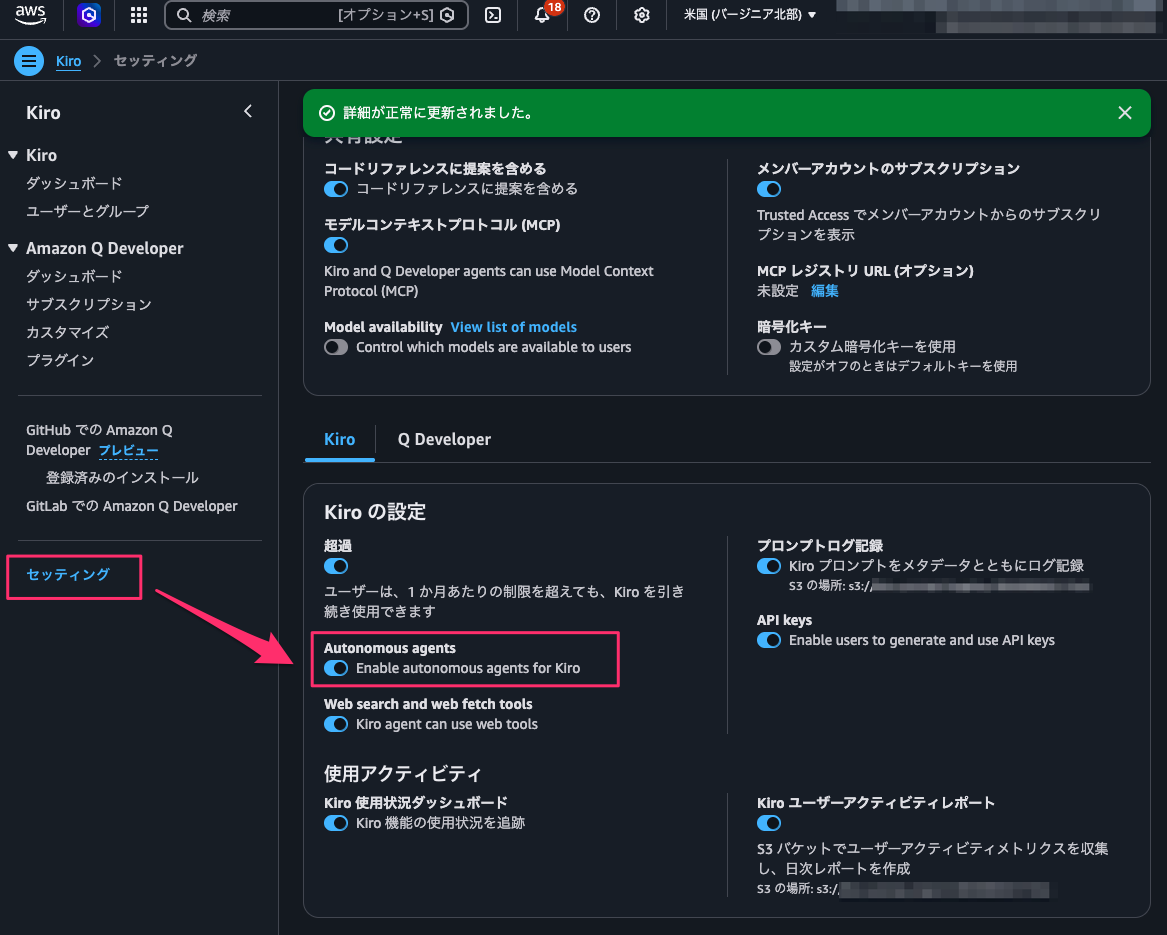
Task: Click 編集 for MCP registry URL
Action: point(825,290)
